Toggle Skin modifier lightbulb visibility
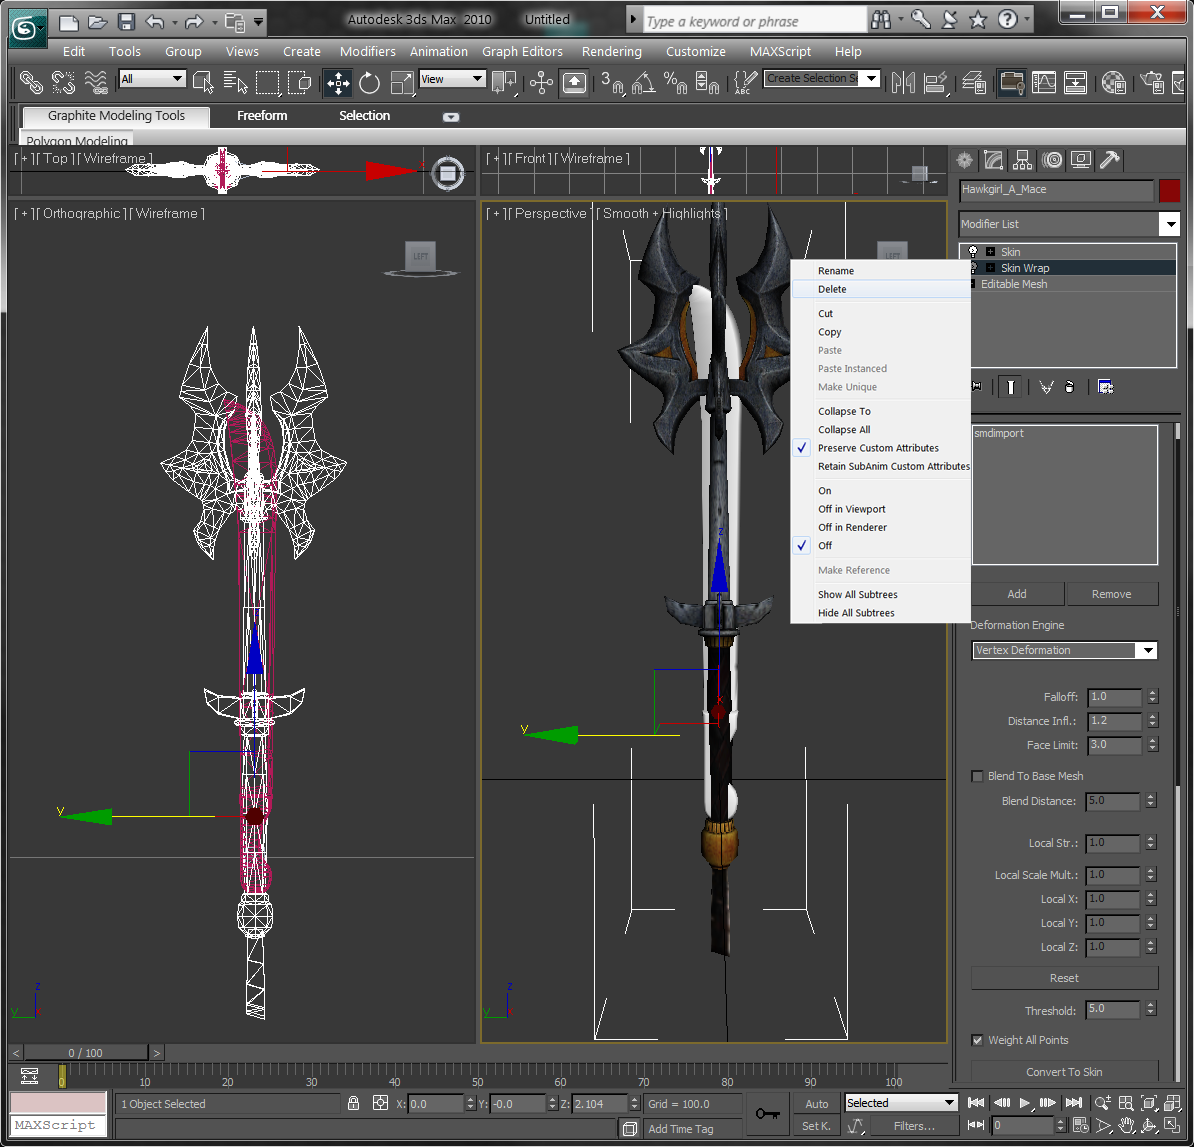This screenshot has height=1147, width=1194. (x=972, y=252)
